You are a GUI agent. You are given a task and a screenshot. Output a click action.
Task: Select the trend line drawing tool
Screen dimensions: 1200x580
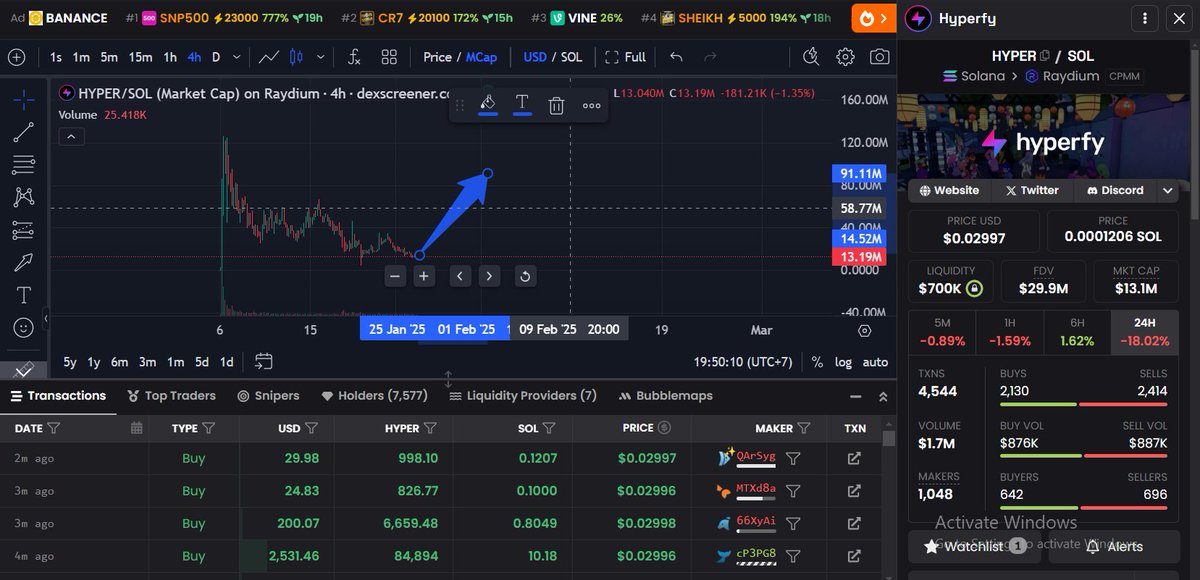(x=24, y=131)
